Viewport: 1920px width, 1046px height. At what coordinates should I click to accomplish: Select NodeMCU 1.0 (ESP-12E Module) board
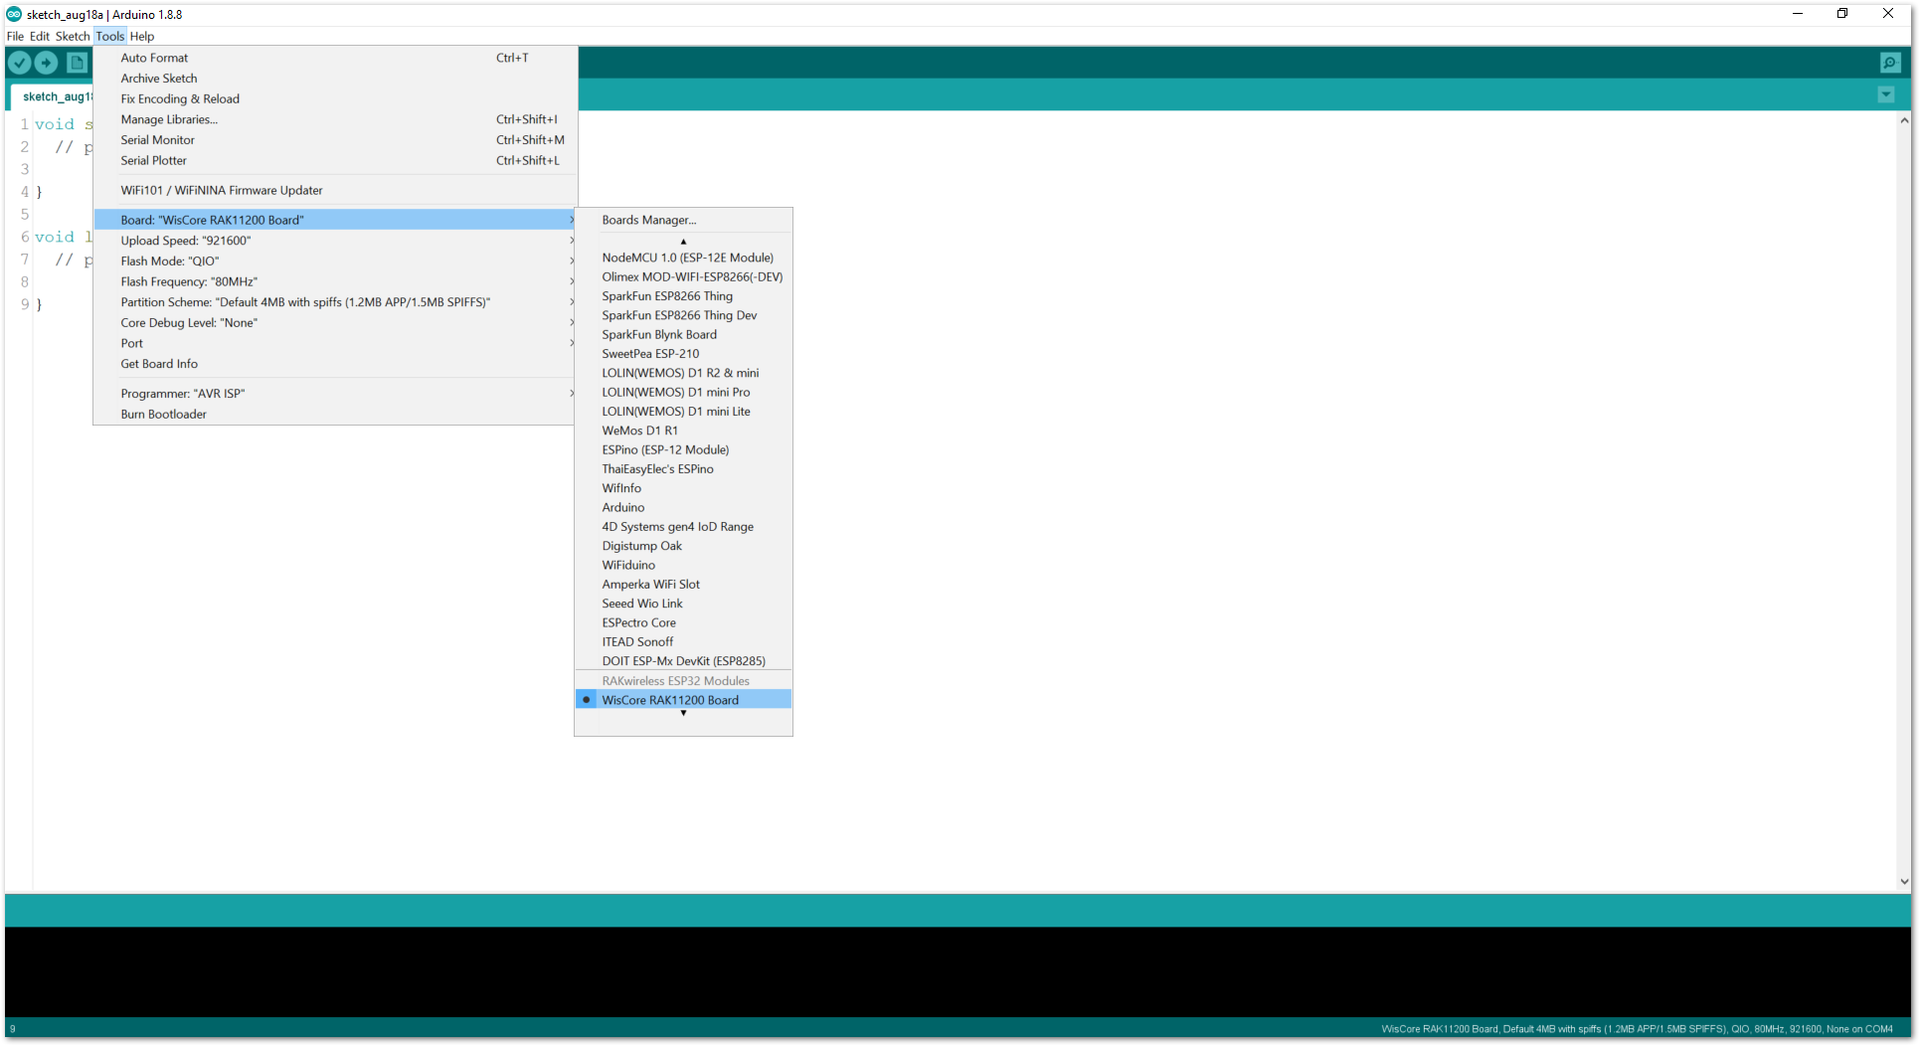click(683, 257)
